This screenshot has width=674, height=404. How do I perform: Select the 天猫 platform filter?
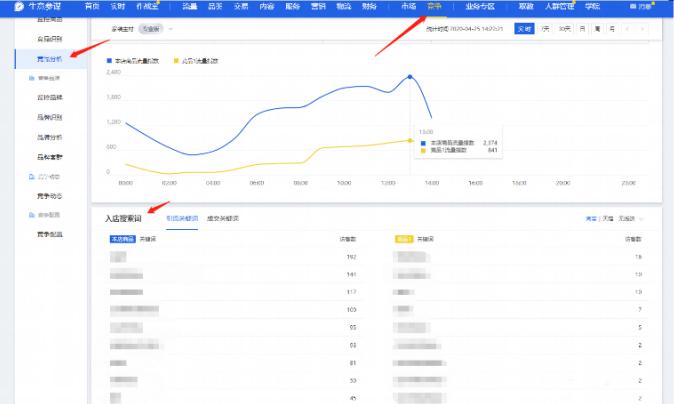click(x=608, y=219)
